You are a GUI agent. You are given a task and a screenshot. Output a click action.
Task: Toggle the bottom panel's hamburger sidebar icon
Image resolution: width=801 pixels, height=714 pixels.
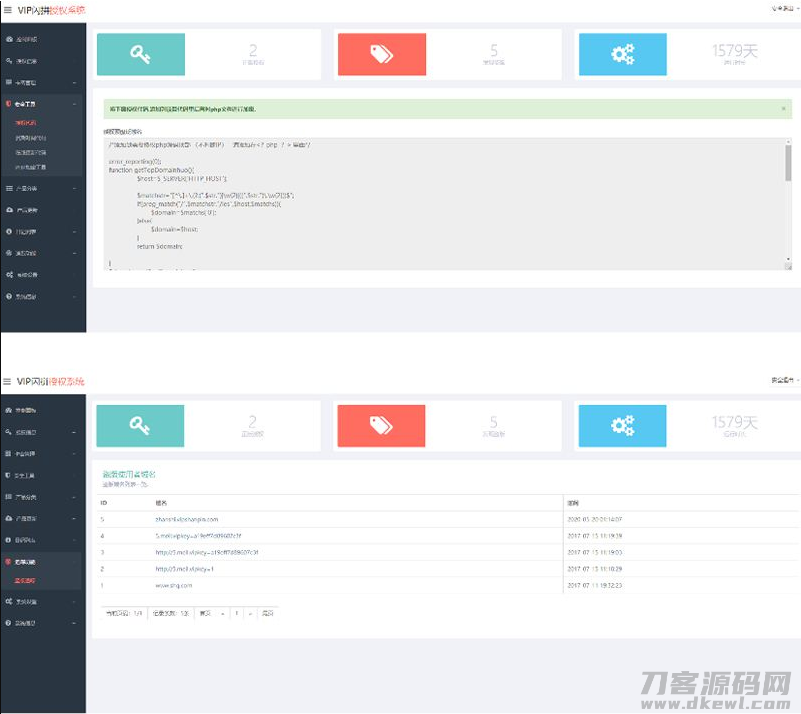click(8, 381)
